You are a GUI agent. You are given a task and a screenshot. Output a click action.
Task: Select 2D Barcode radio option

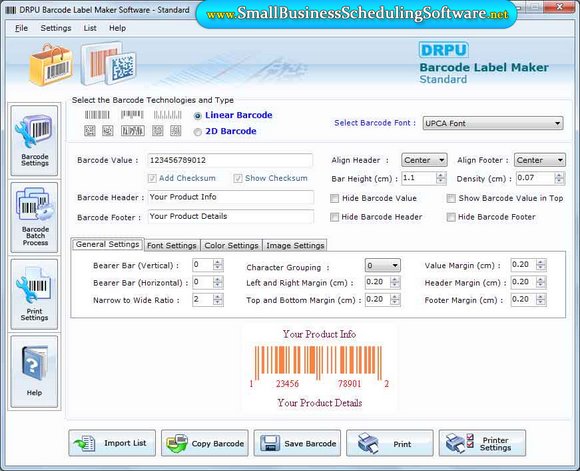click(198, 132)
